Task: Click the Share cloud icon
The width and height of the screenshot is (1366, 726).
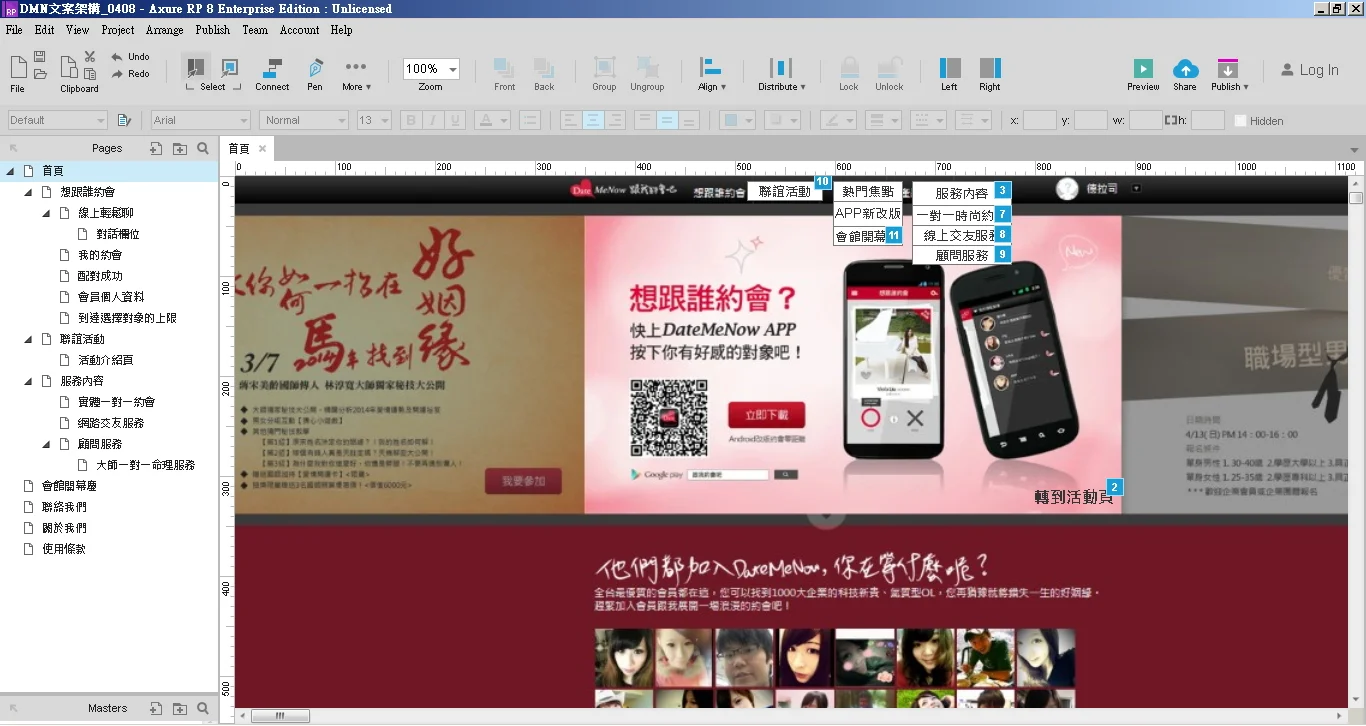Action: pyautogui.click(x=1185, y=68)
